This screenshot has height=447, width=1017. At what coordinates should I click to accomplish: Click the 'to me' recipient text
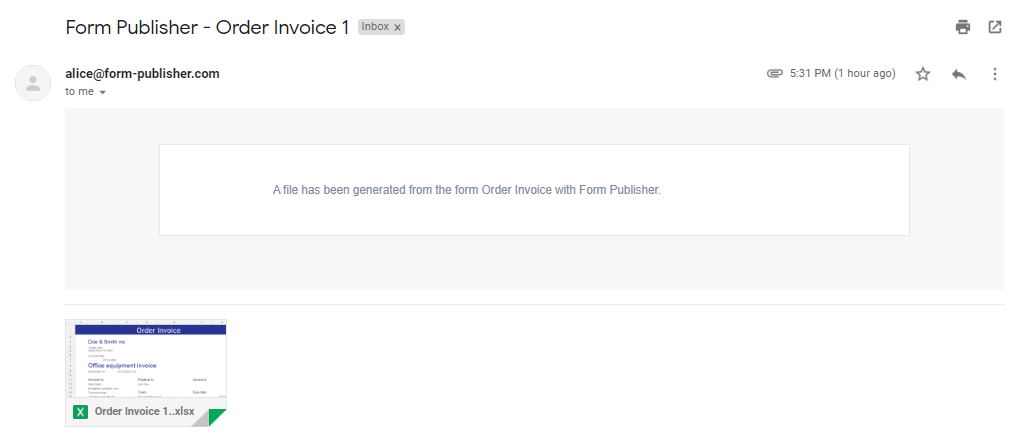pyautogui.click(x=80, y=91)
